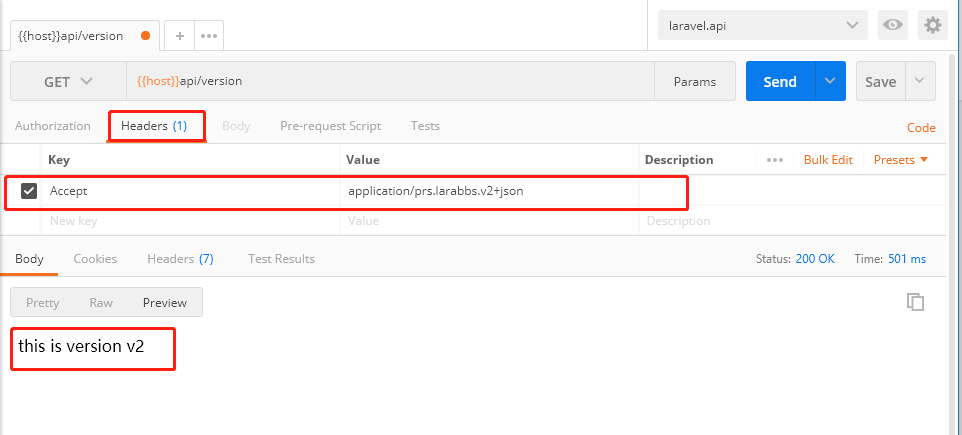The width and height of the screenshot is (962, 435).
Task: Open the Pre-request Script tab
Action: click(x=330, y=126)
